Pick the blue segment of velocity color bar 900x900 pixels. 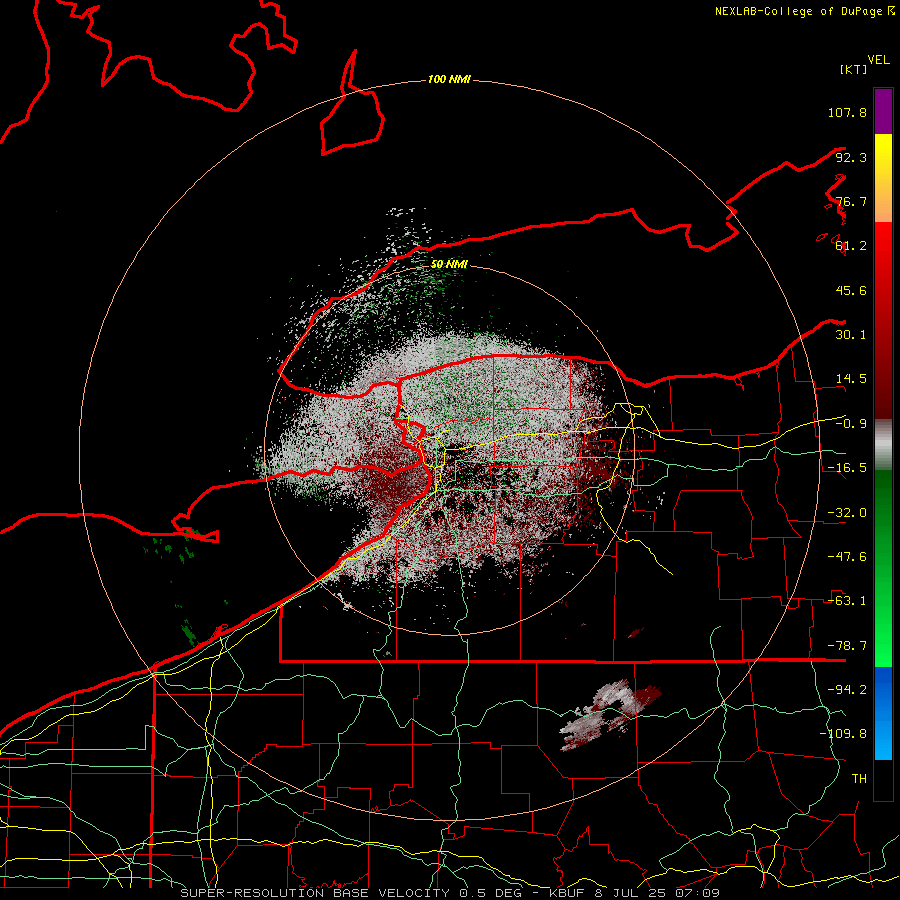tap(883, 713)
